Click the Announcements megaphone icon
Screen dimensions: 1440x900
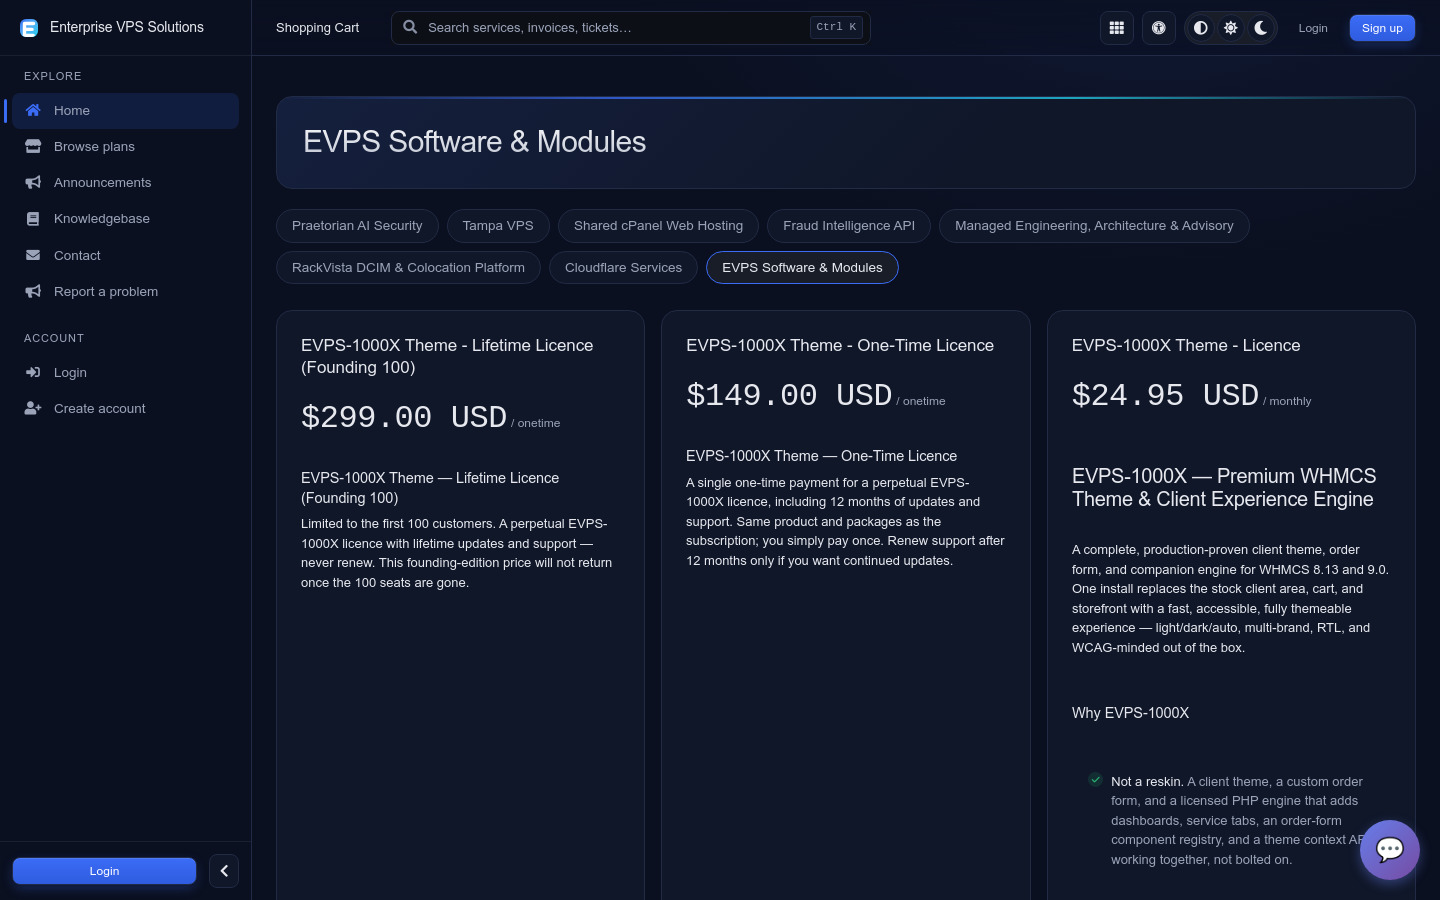click(x=33, y=182)
